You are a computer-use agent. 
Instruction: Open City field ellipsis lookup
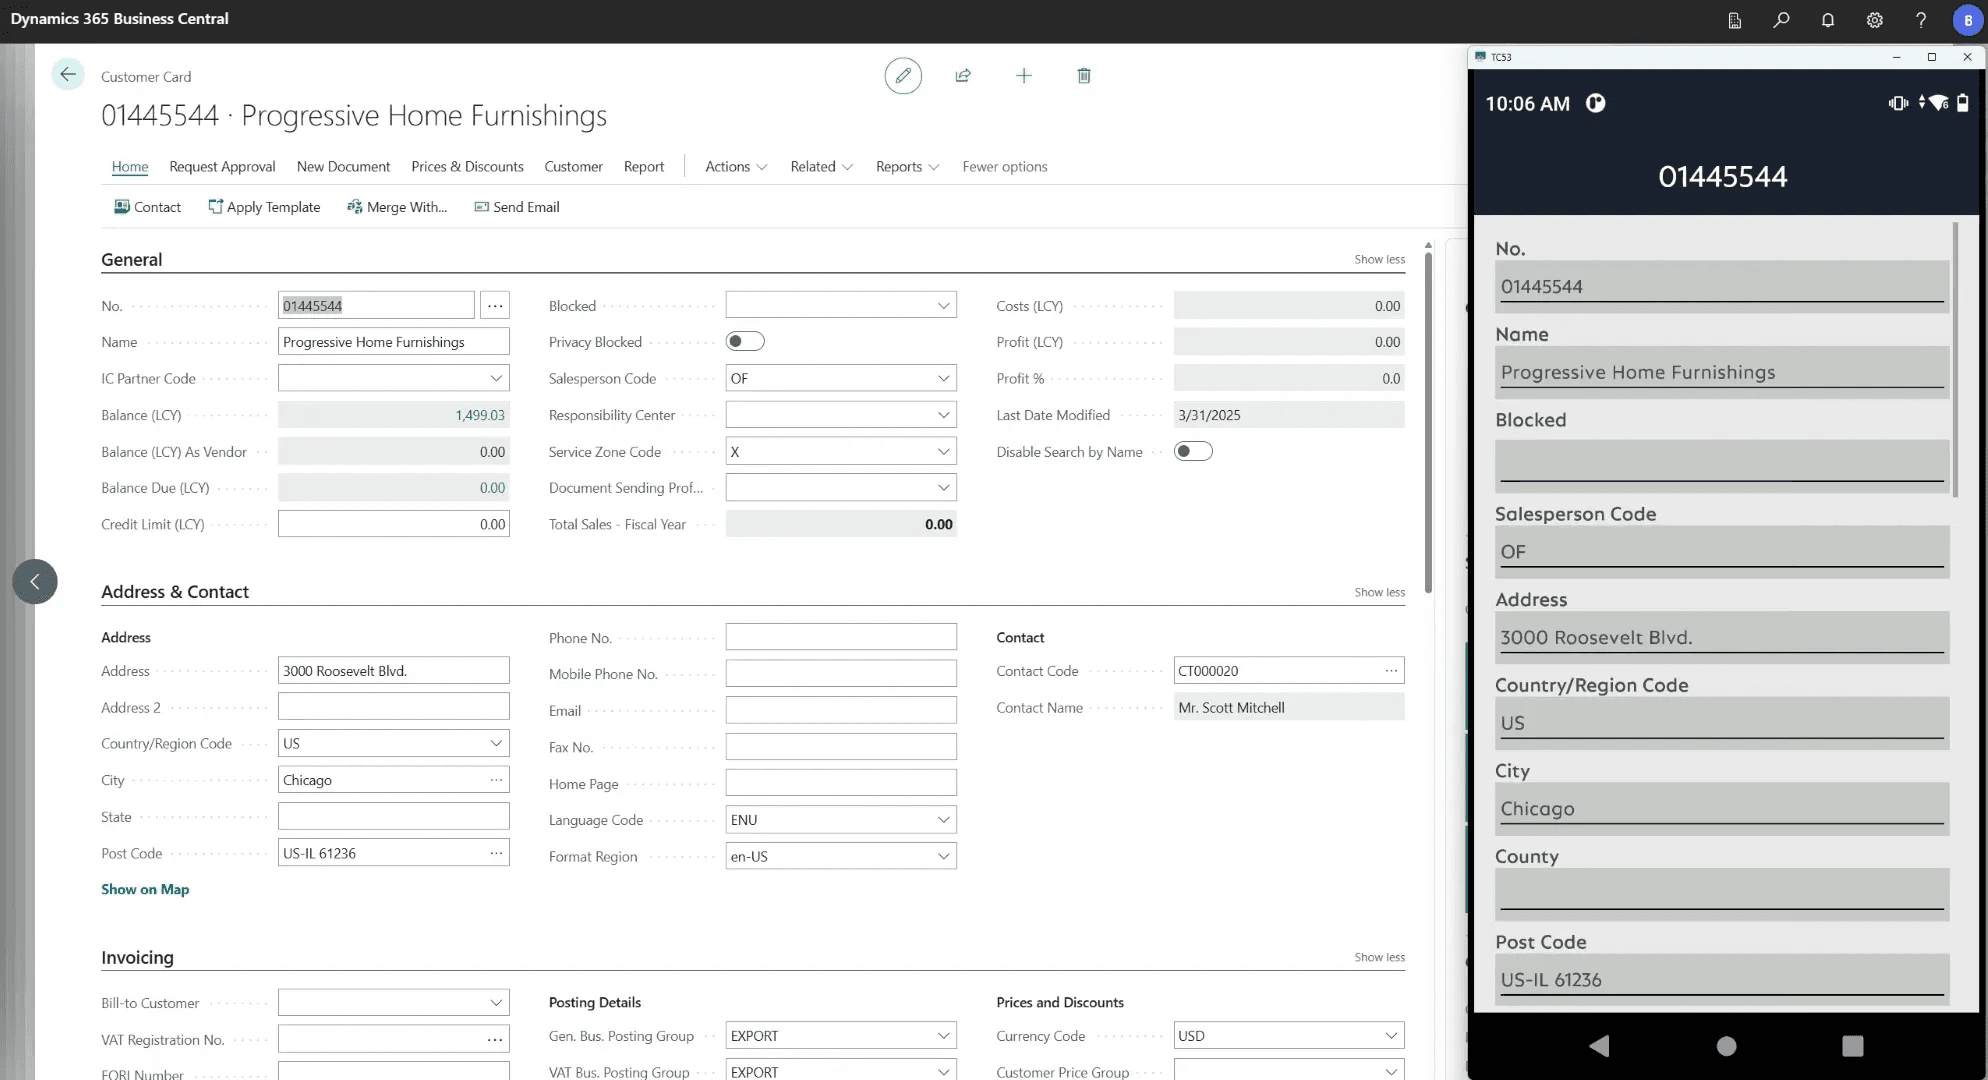coord(496,780)
